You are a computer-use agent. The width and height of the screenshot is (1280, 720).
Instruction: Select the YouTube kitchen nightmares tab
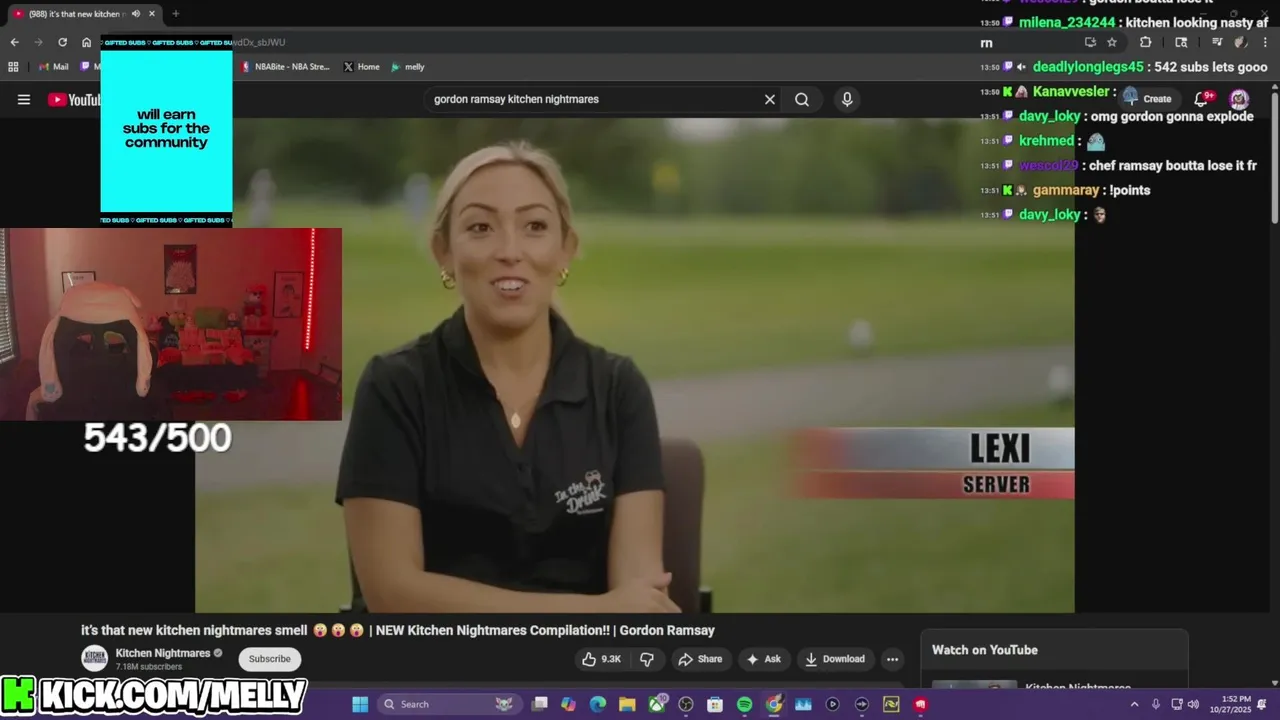coord(82,14)
